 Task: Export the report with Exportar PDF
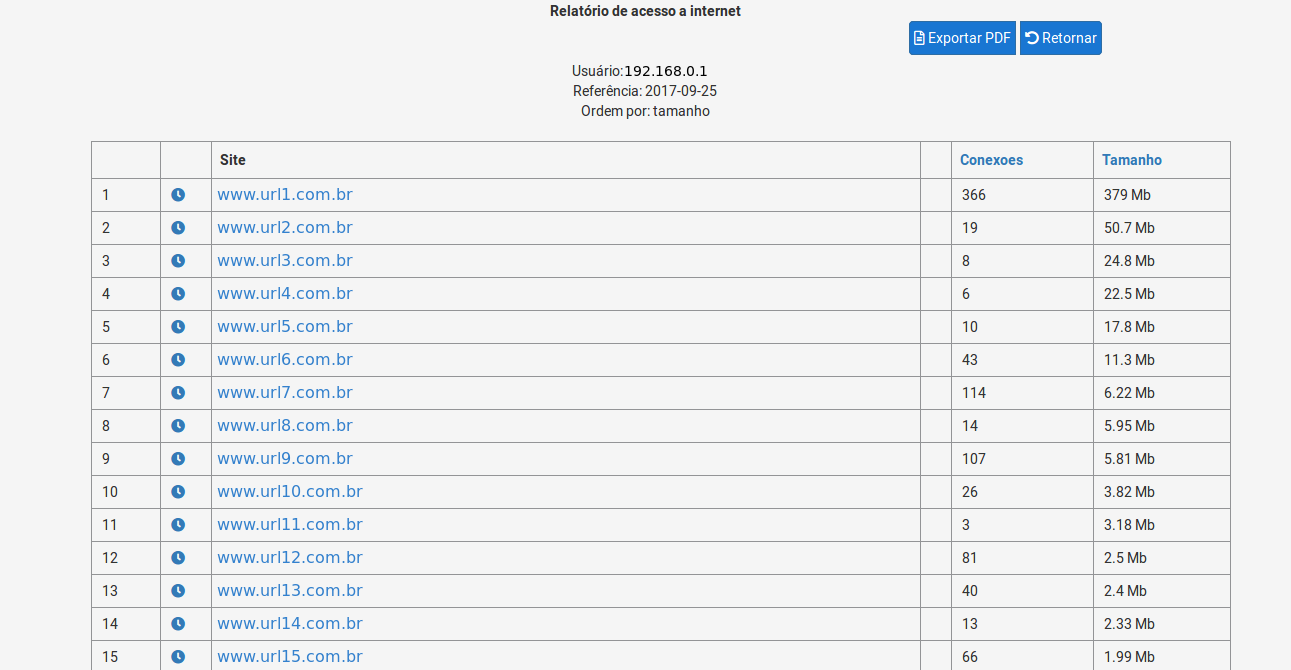point(962,38)
